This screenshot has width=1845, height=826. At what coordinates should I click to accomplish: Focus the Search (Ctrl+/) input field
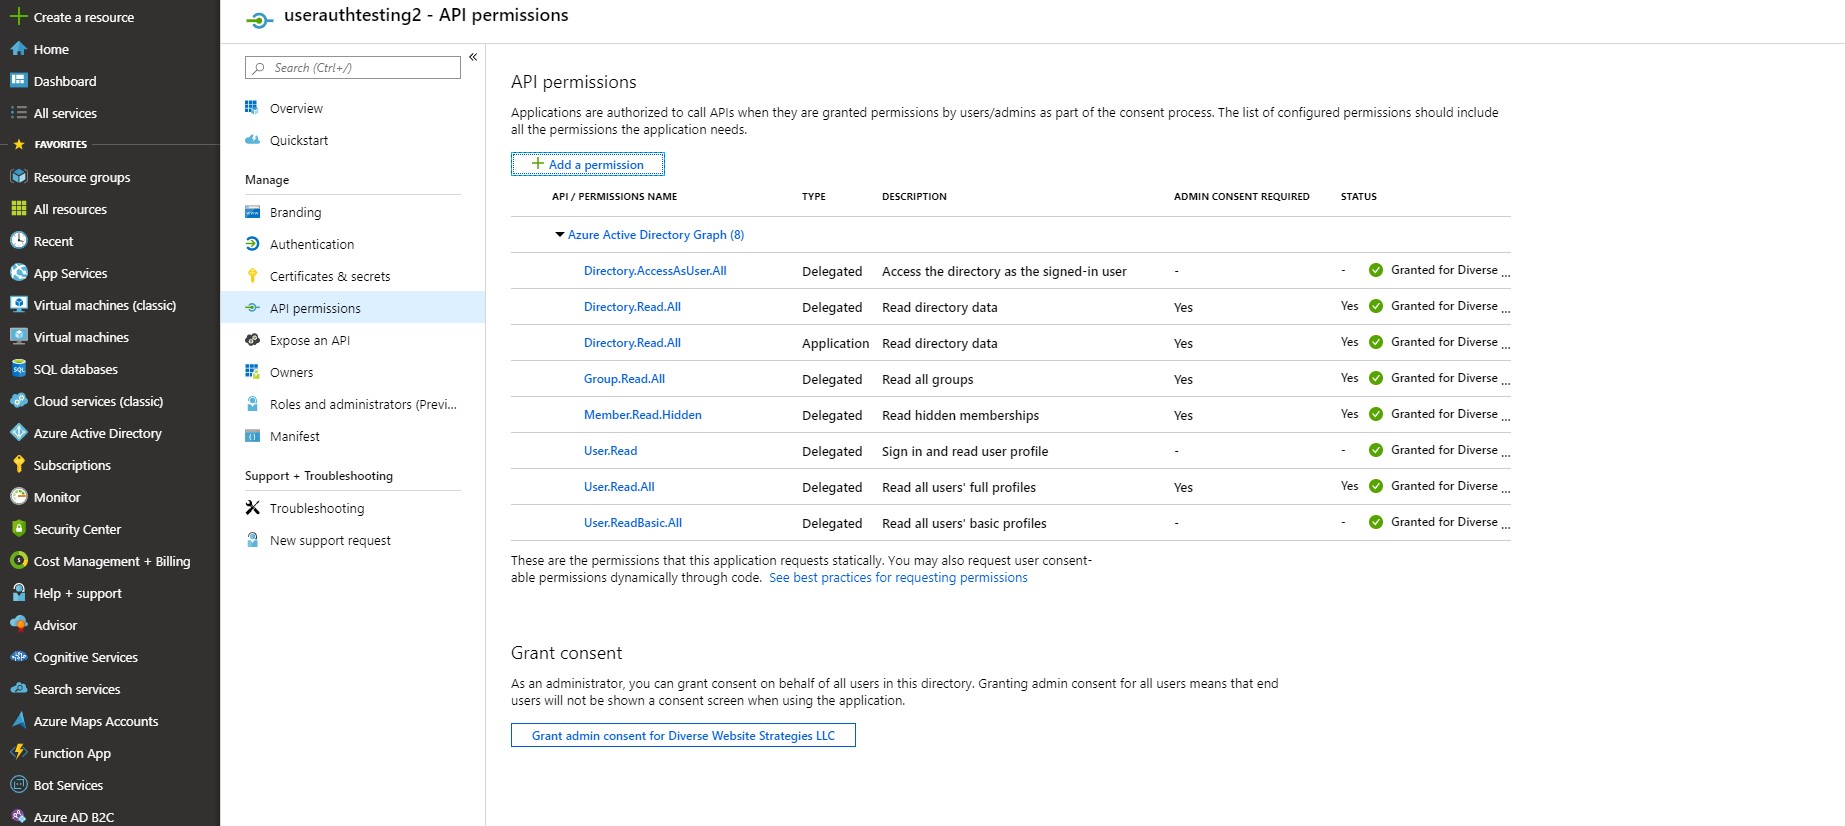coord(353,68)
